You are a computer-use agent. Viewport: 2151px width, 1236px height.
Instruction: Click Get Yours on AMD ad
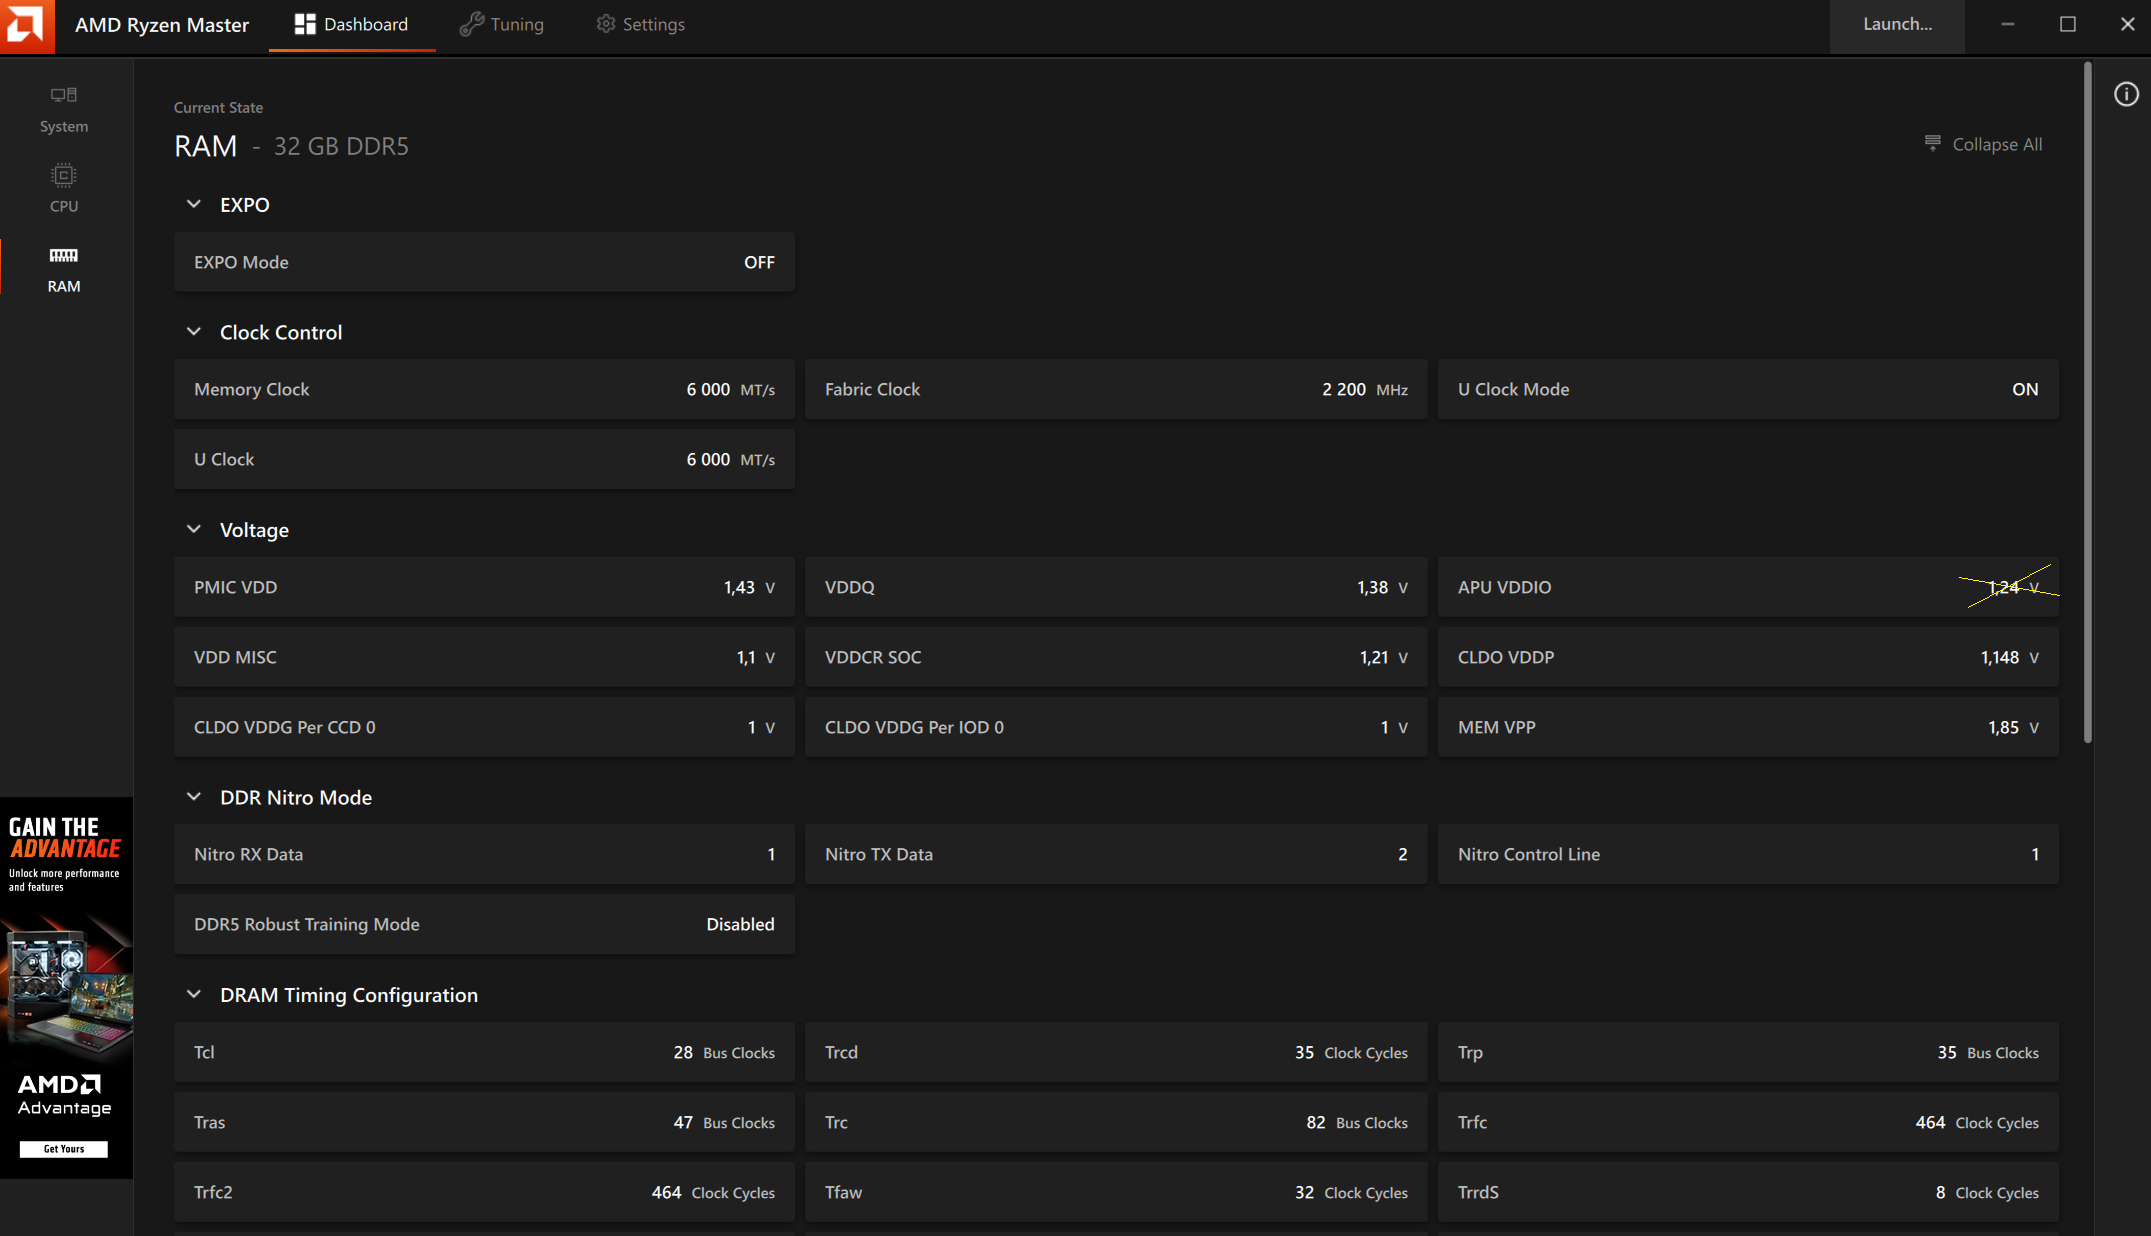coord(64,1149)
